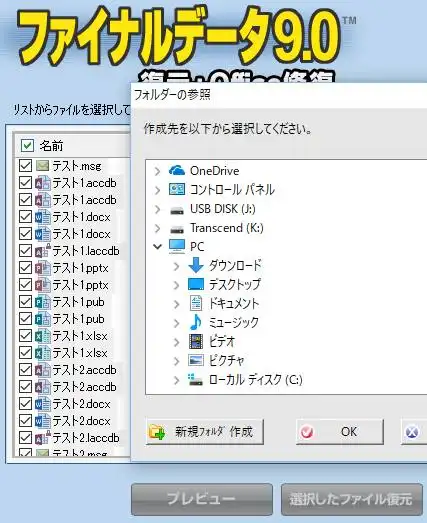This screenshot has height=523, width=427.
Task: Select the Transcend (K:) drive icon
Action: tap(177, 229)
